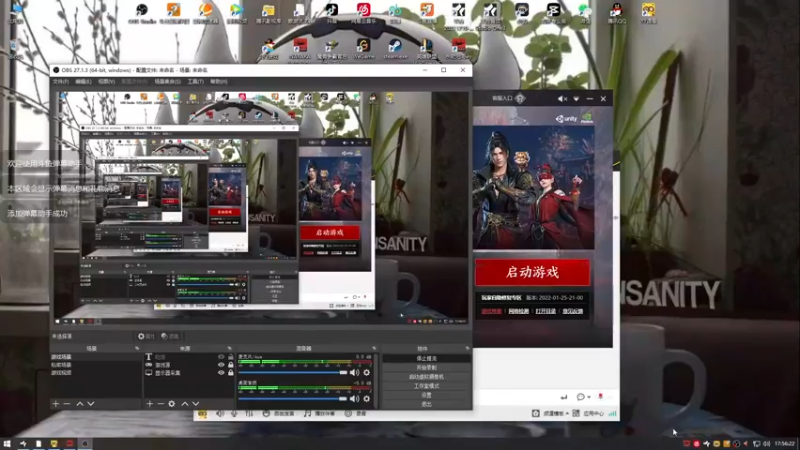This screenshot has height=450, width=800.
Task: Expand the chat bubble dropdown arrow
Action: pos(589,397)
